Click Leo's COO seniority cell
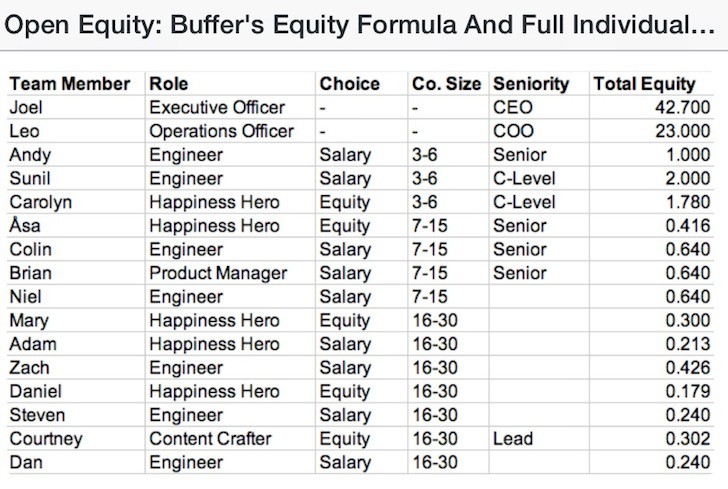728x489 pixels. coord(513,131)
